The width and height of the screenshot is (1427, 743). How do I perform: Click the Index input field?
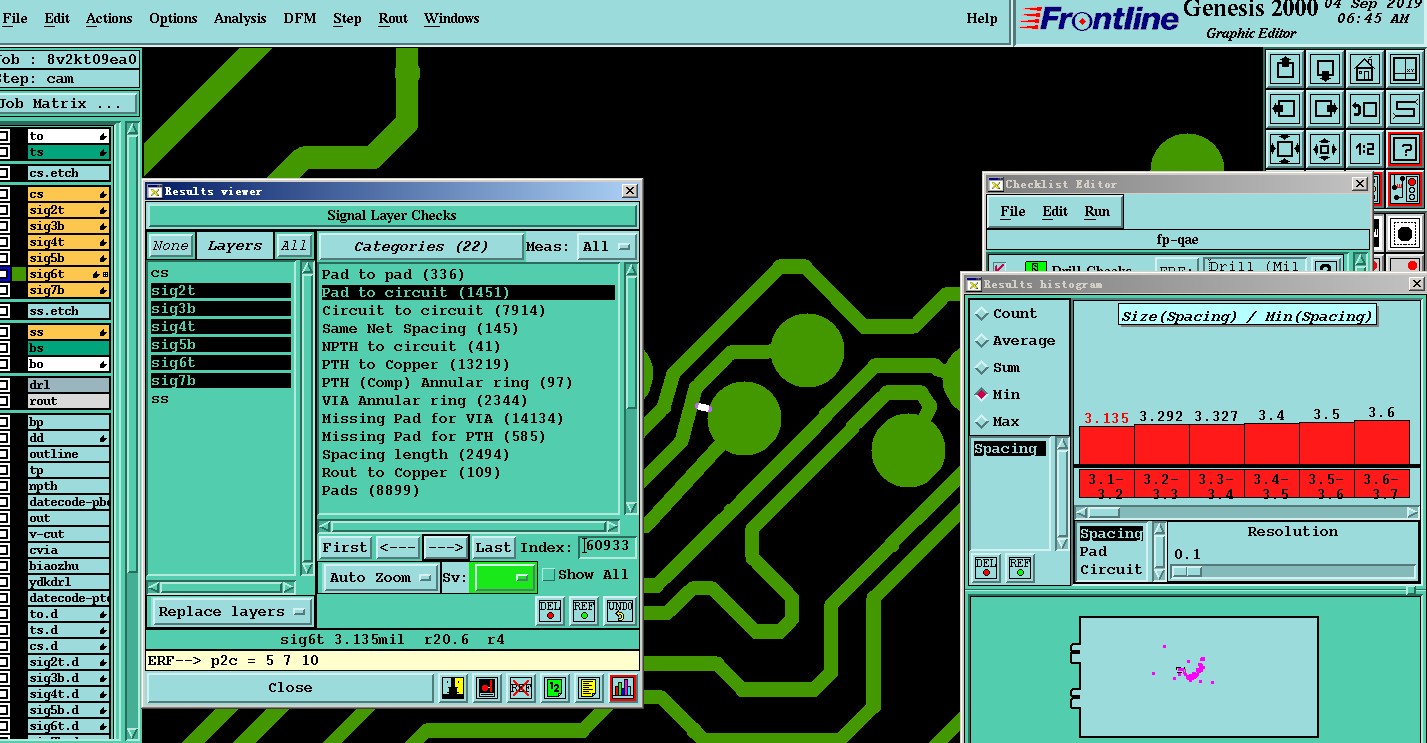point(607,547)
